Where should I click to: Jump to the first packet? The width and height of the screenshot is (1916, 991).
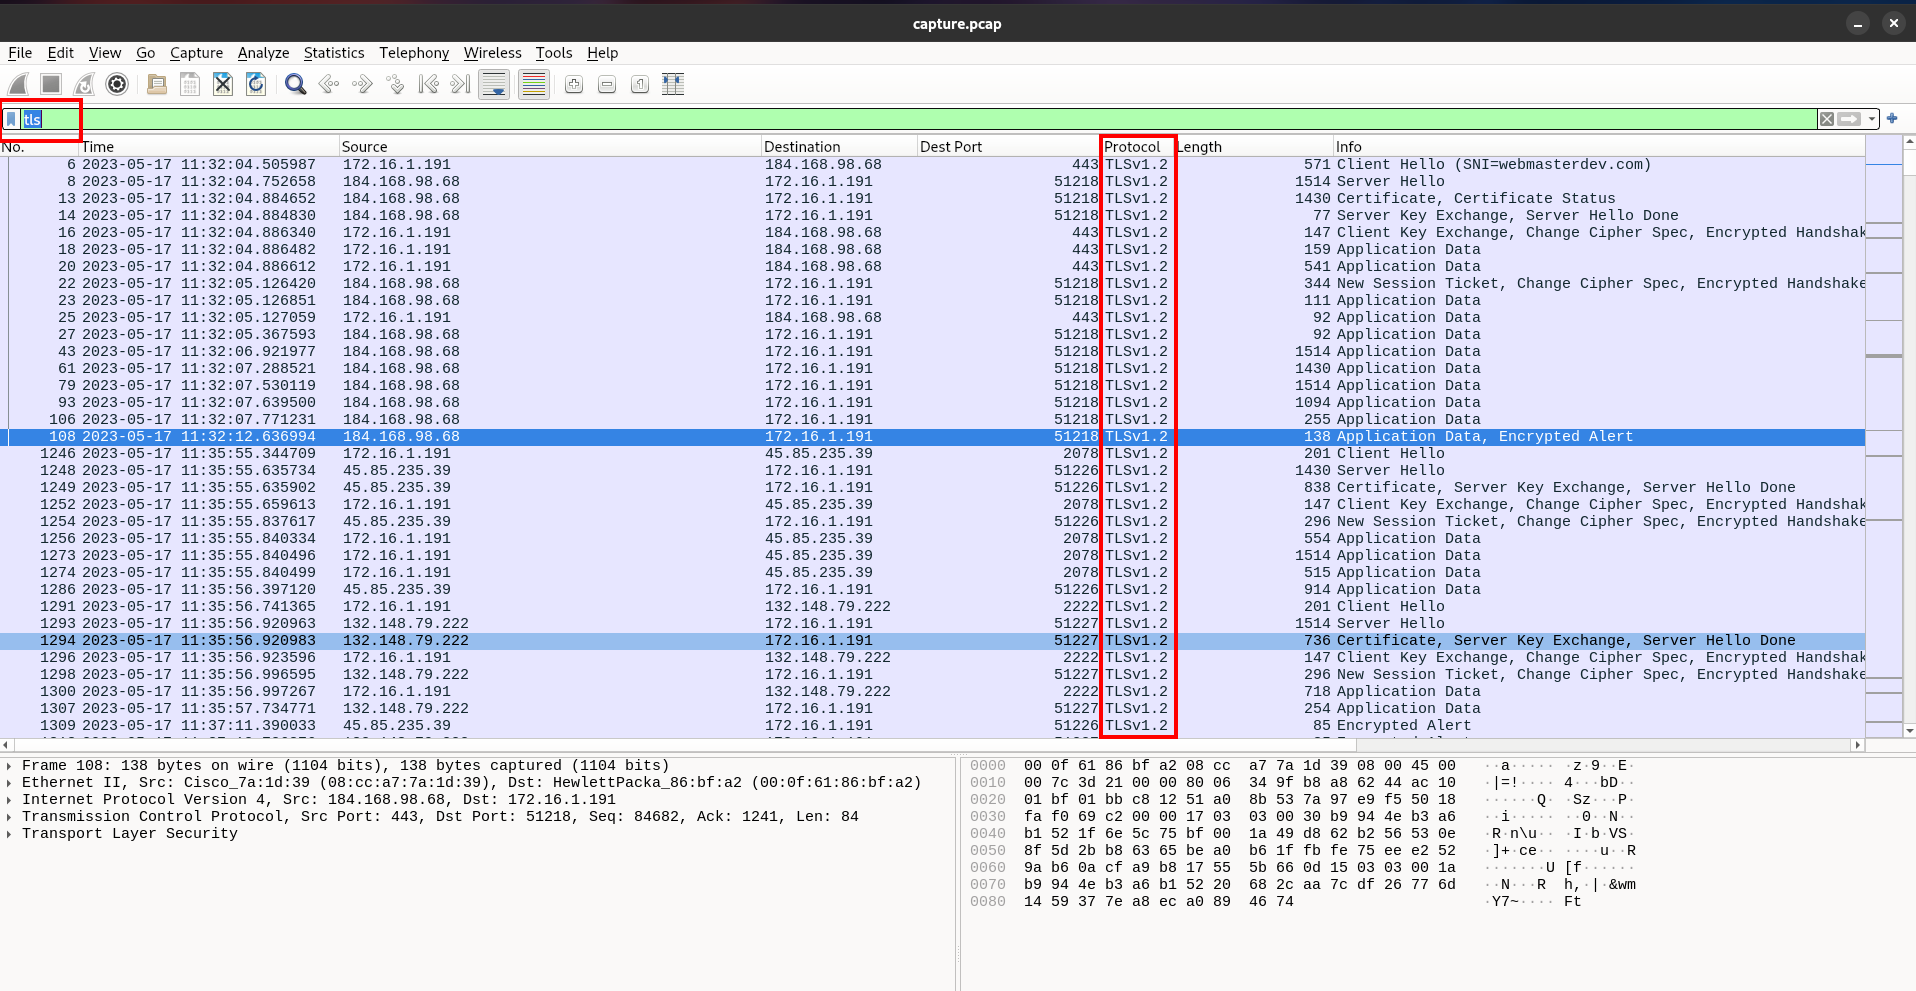click(428, 85)
